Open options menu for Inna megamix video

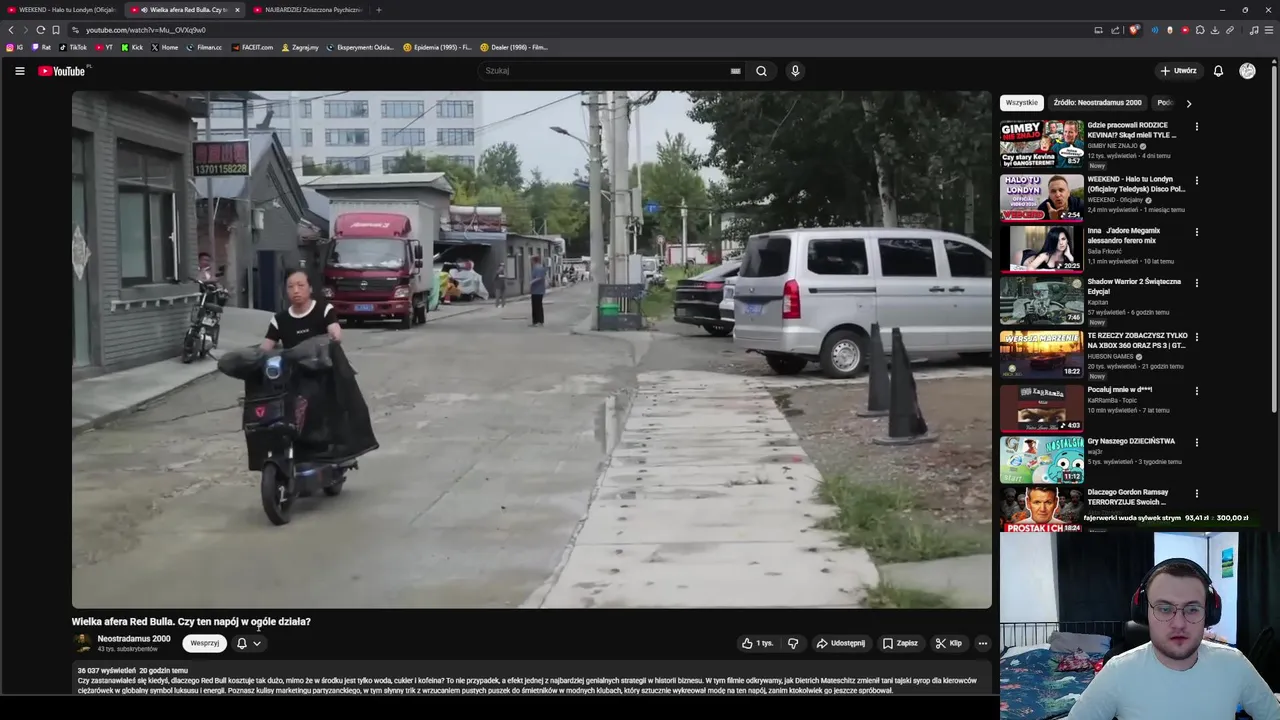pyautogui.click(x=1196, y=232)
